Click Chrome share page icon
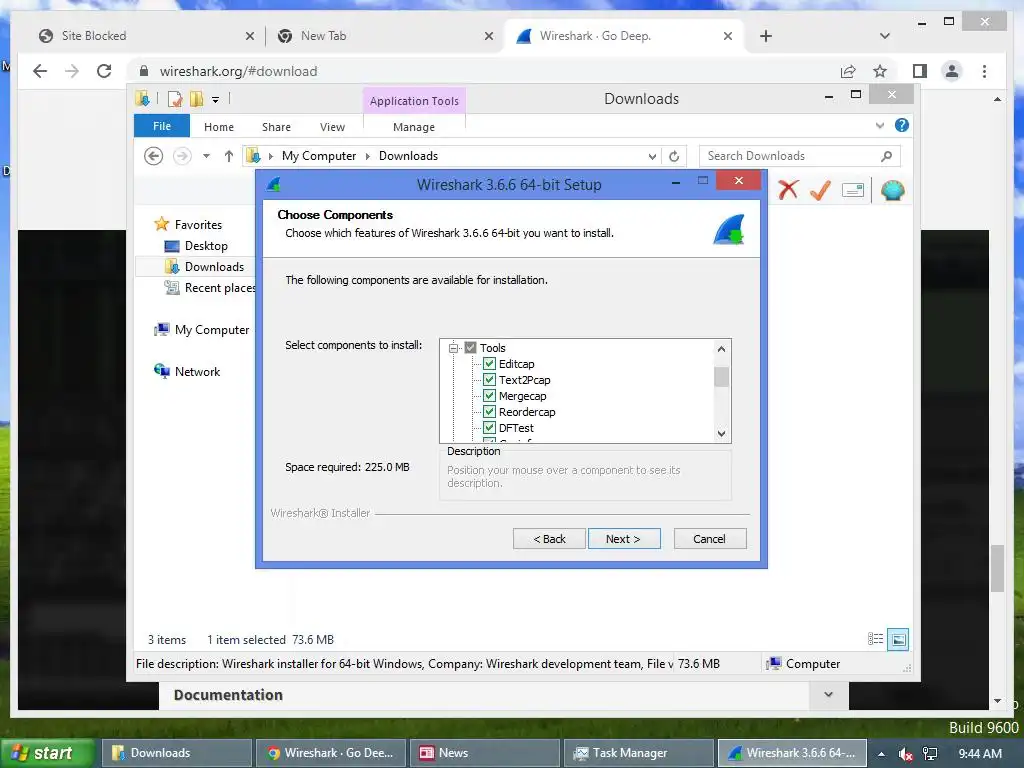Viewport: 1024px width, 768px height. 848,71
